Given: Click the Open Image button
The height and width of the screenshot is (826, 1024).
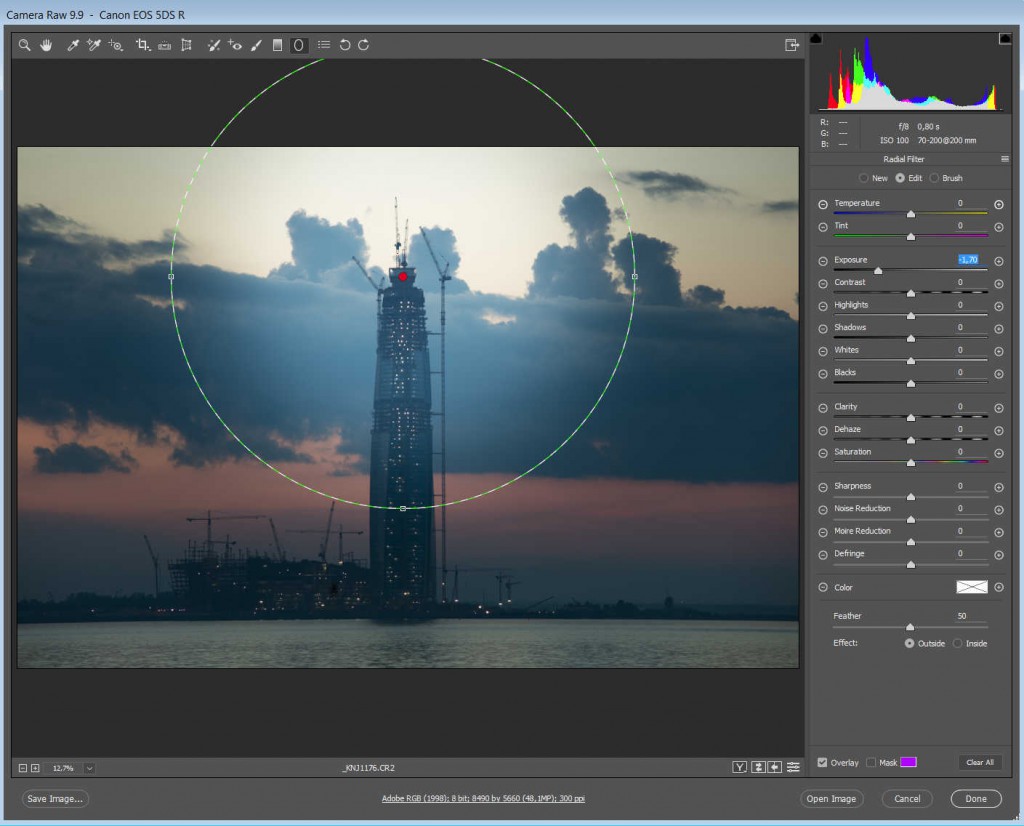Looking at the screenshot, I should [831, 798].
